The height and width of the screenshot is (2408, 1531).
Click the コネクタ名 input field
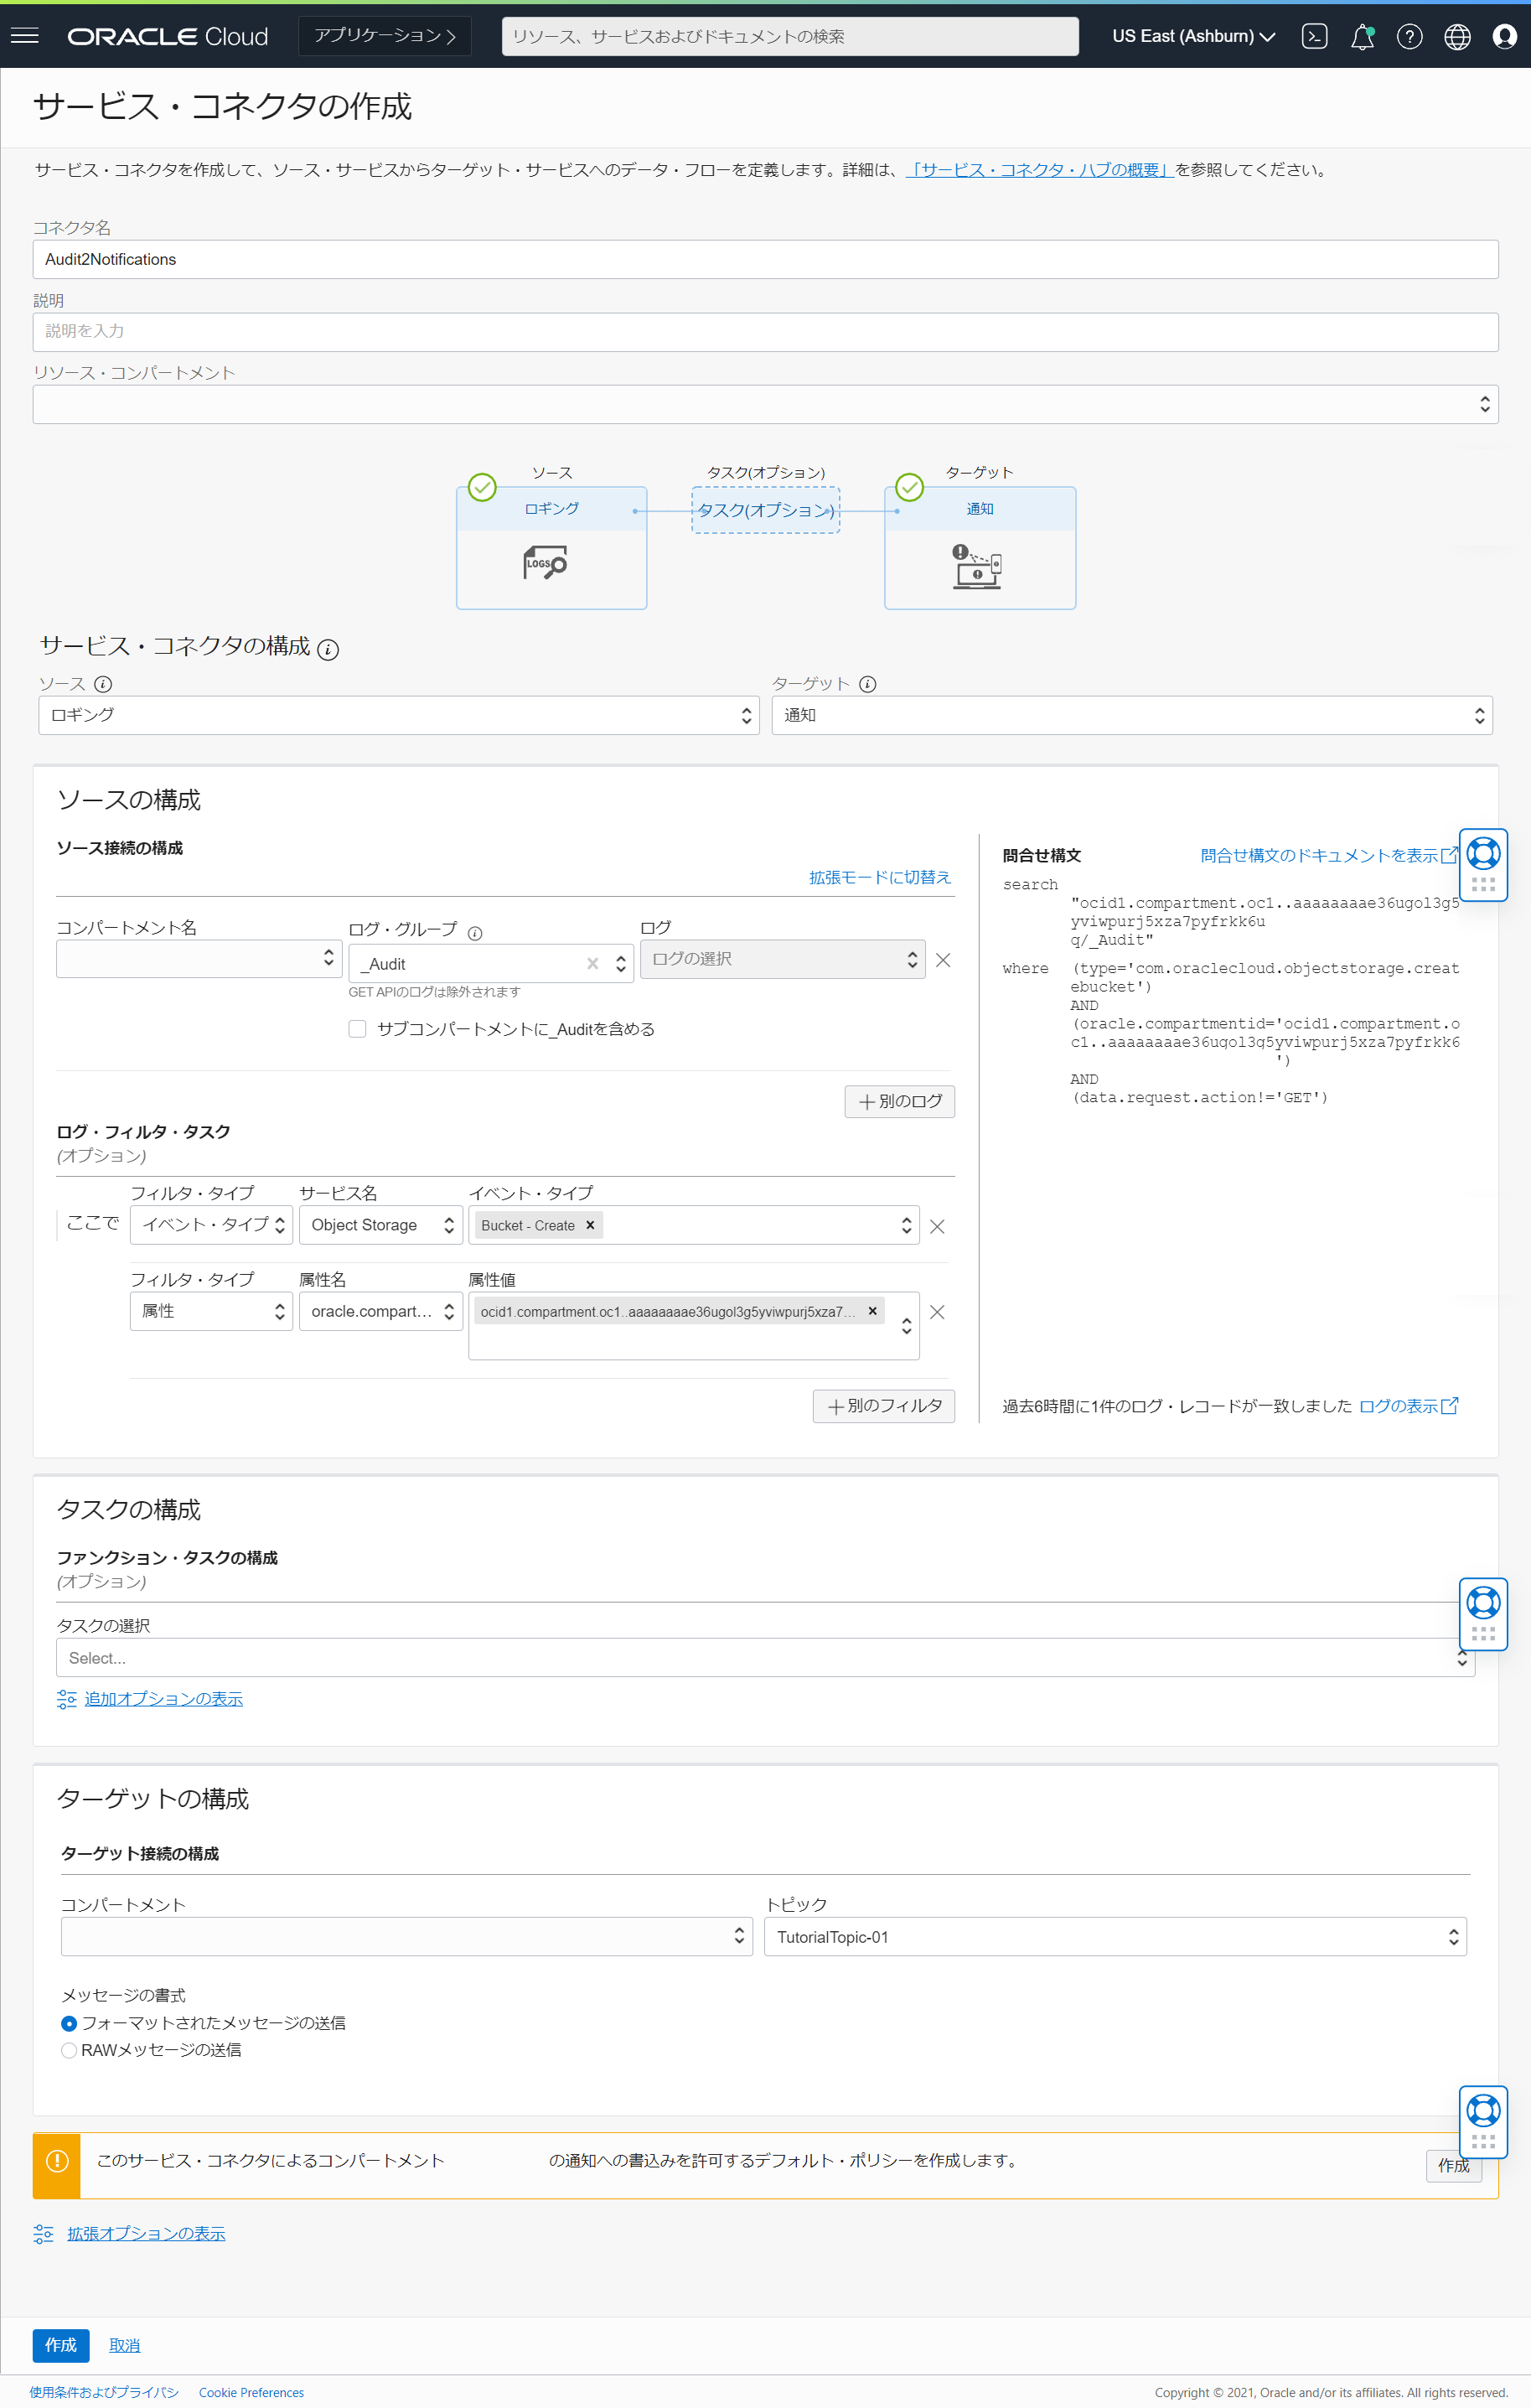click(x=765, y=259)
